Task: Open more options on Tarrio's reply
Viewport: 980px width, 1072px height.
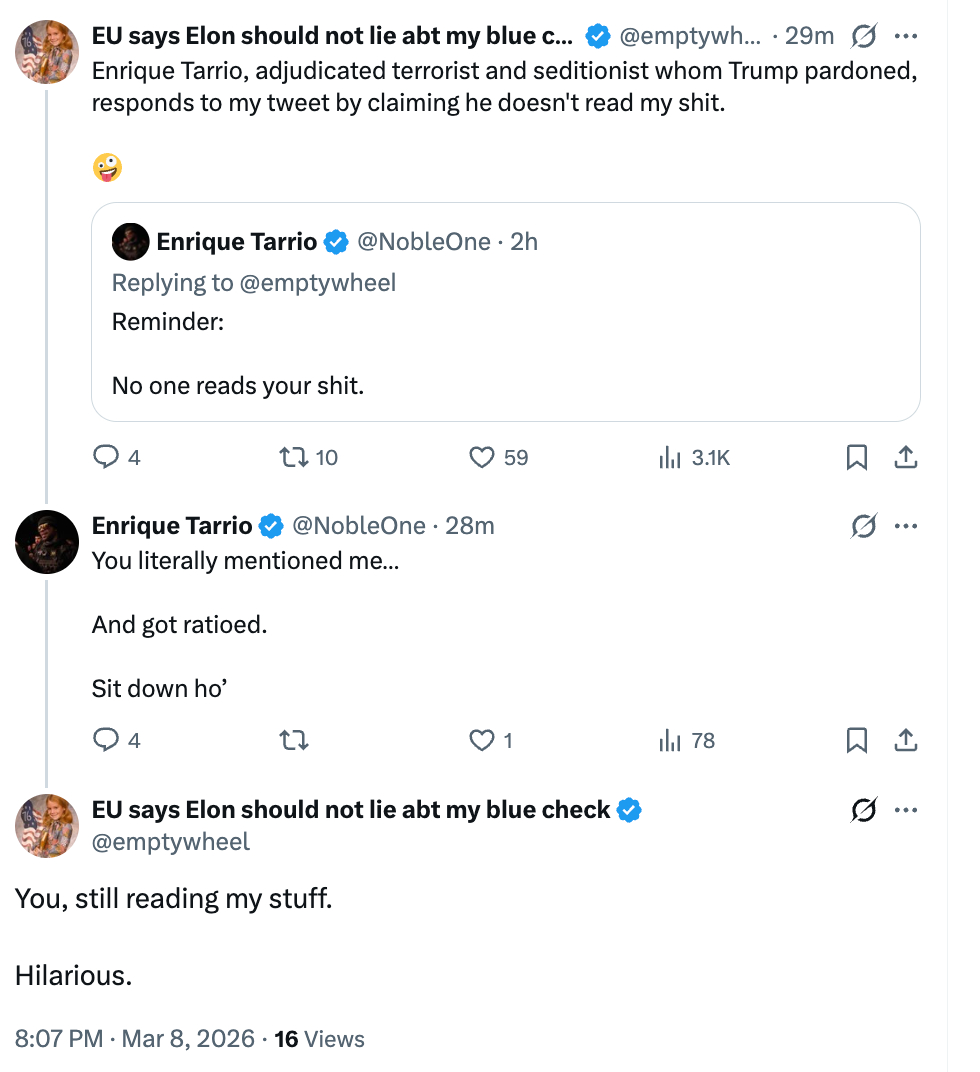Action: pos(906,526)
